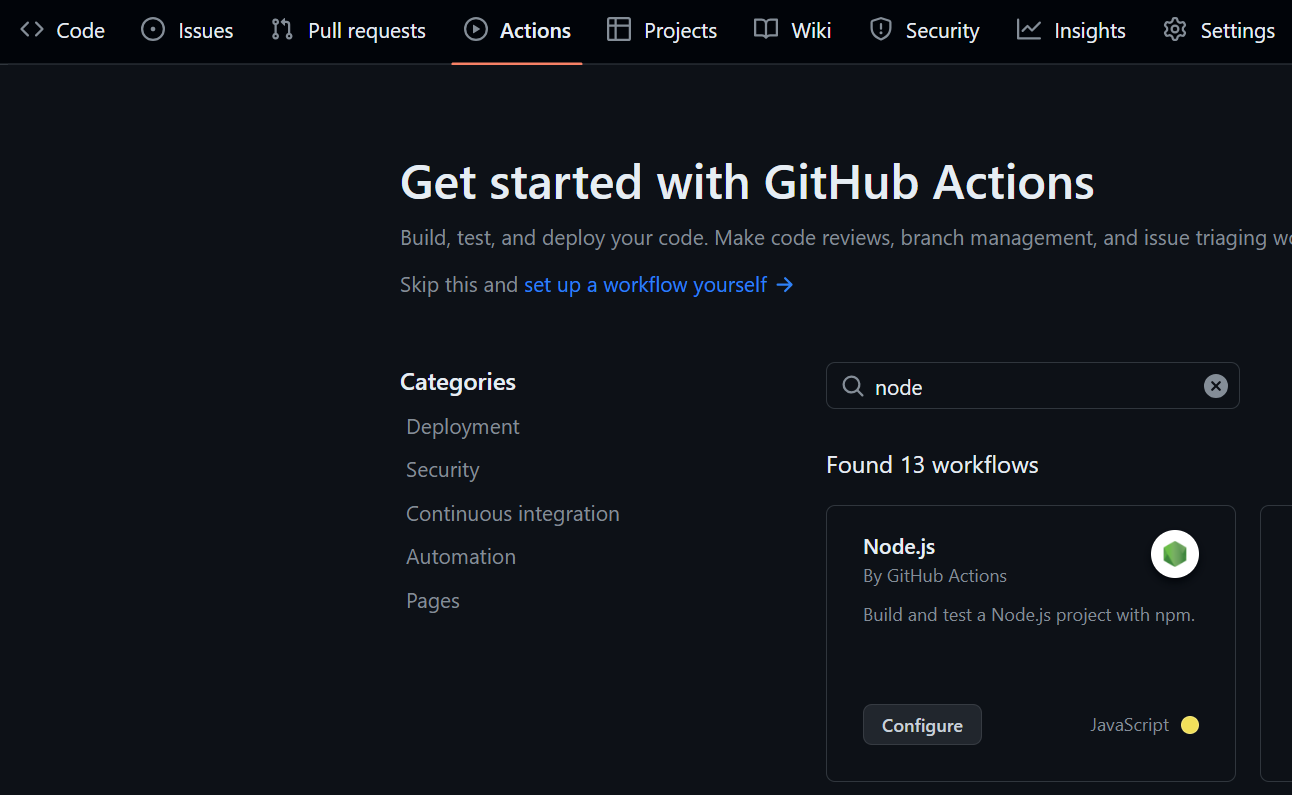Click the 'By GitHub Actions' text

pyautogui.click(x=935, y=576)
